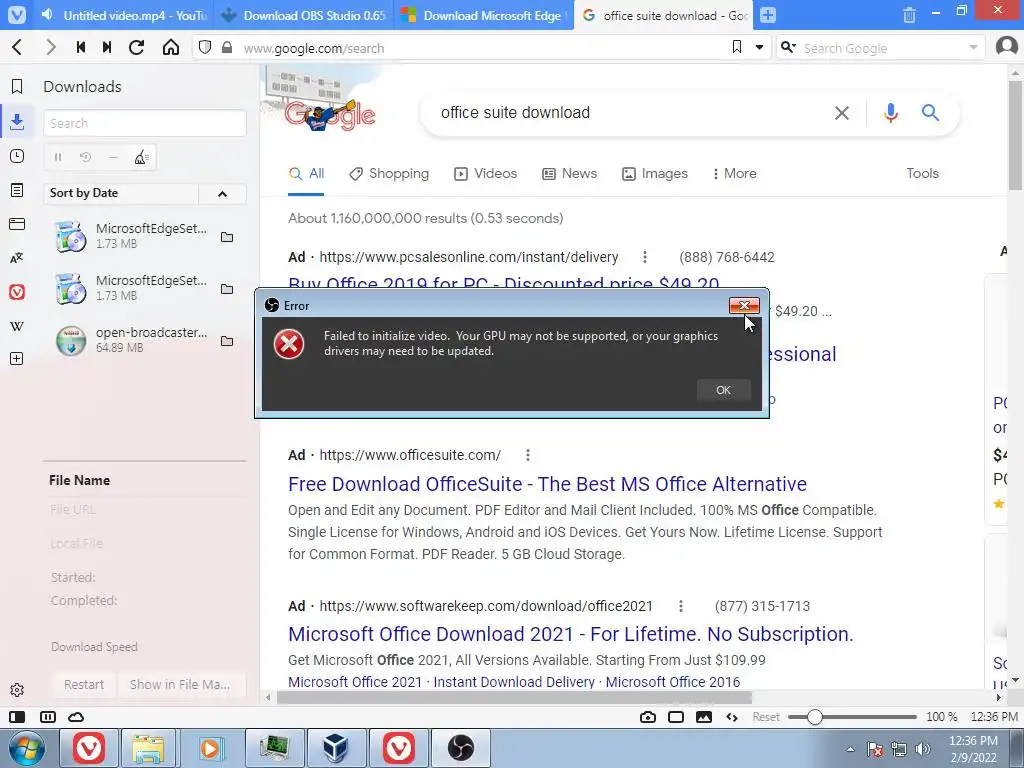Image resolution: width=1024 pixels, height=768 pixels.
Task: Open the Translate panel
Action: (17, 258)
